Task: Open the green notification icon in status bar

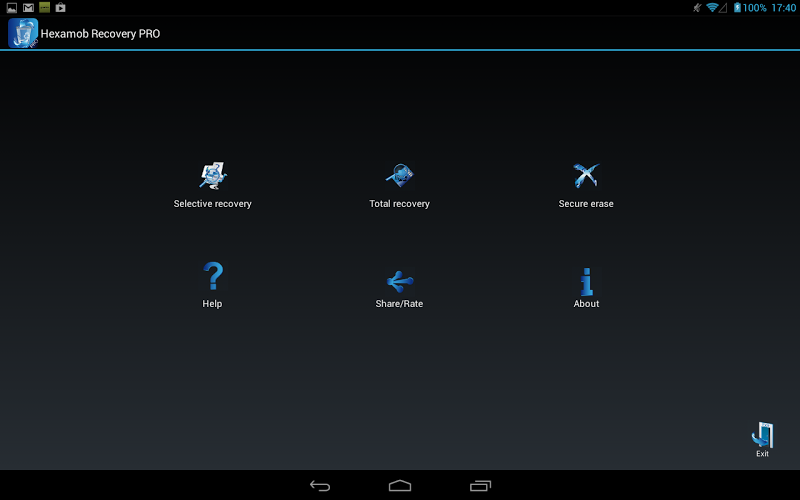Action: 44,7
